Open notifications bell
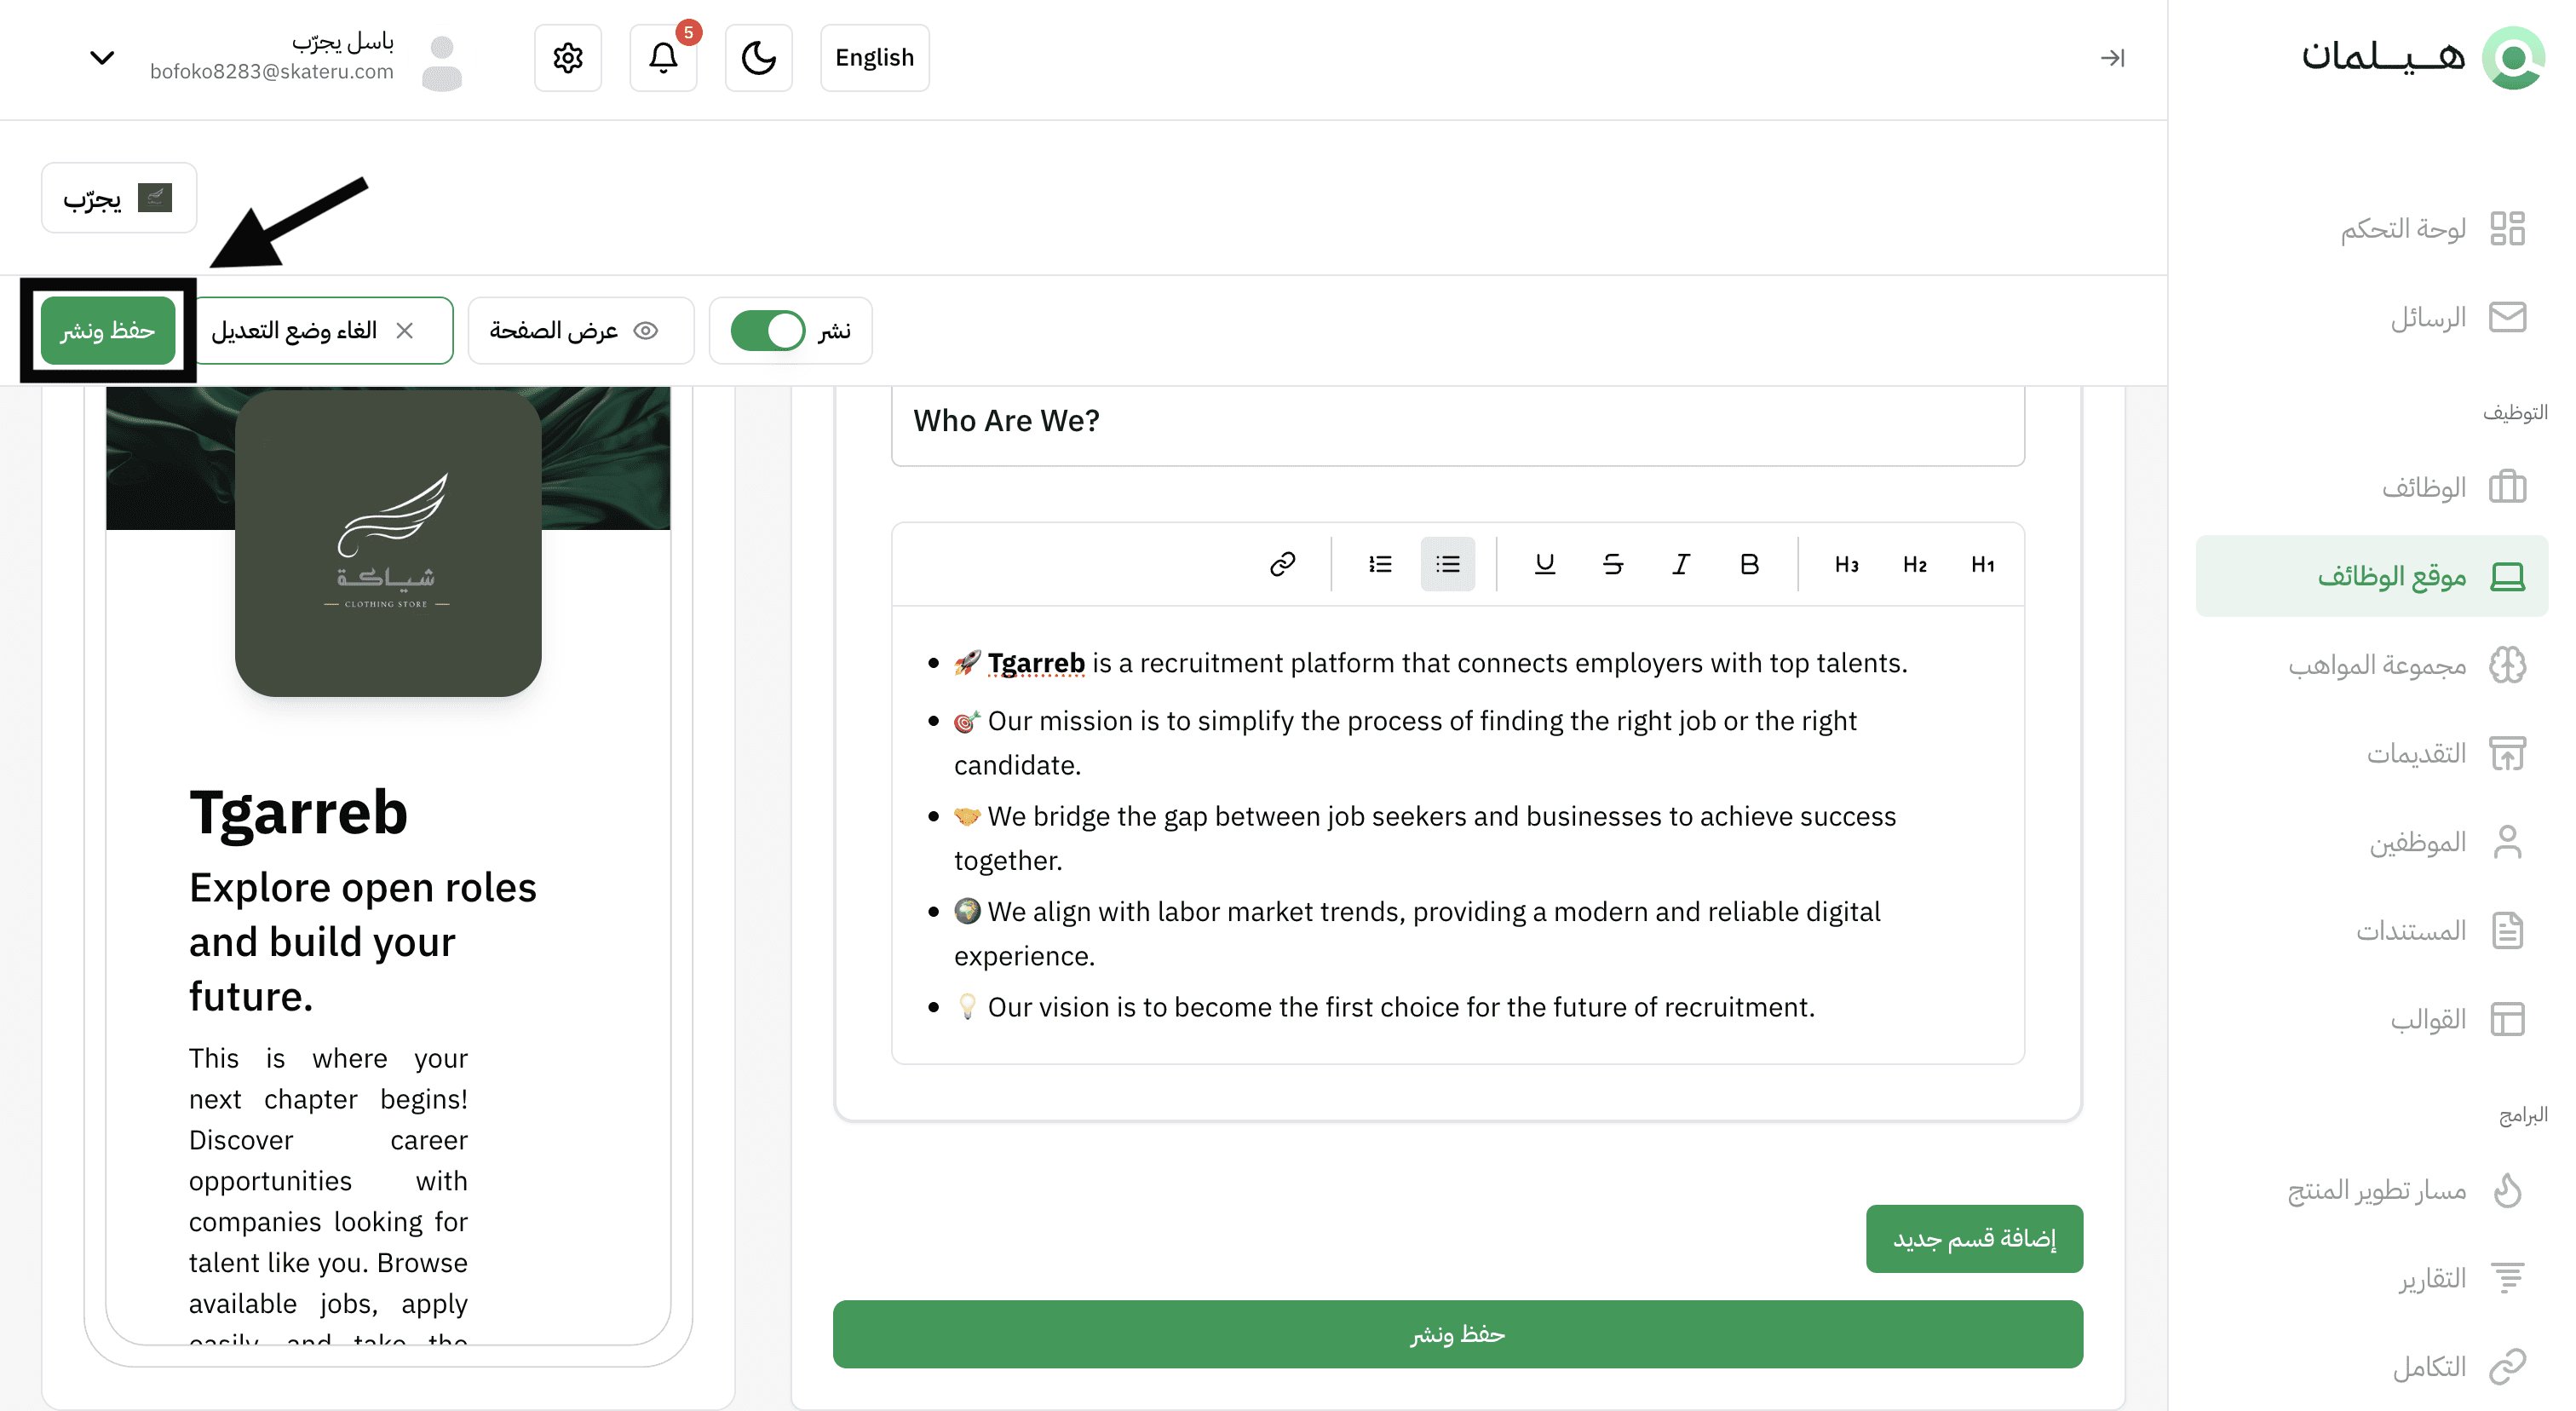 coord(663,58)
